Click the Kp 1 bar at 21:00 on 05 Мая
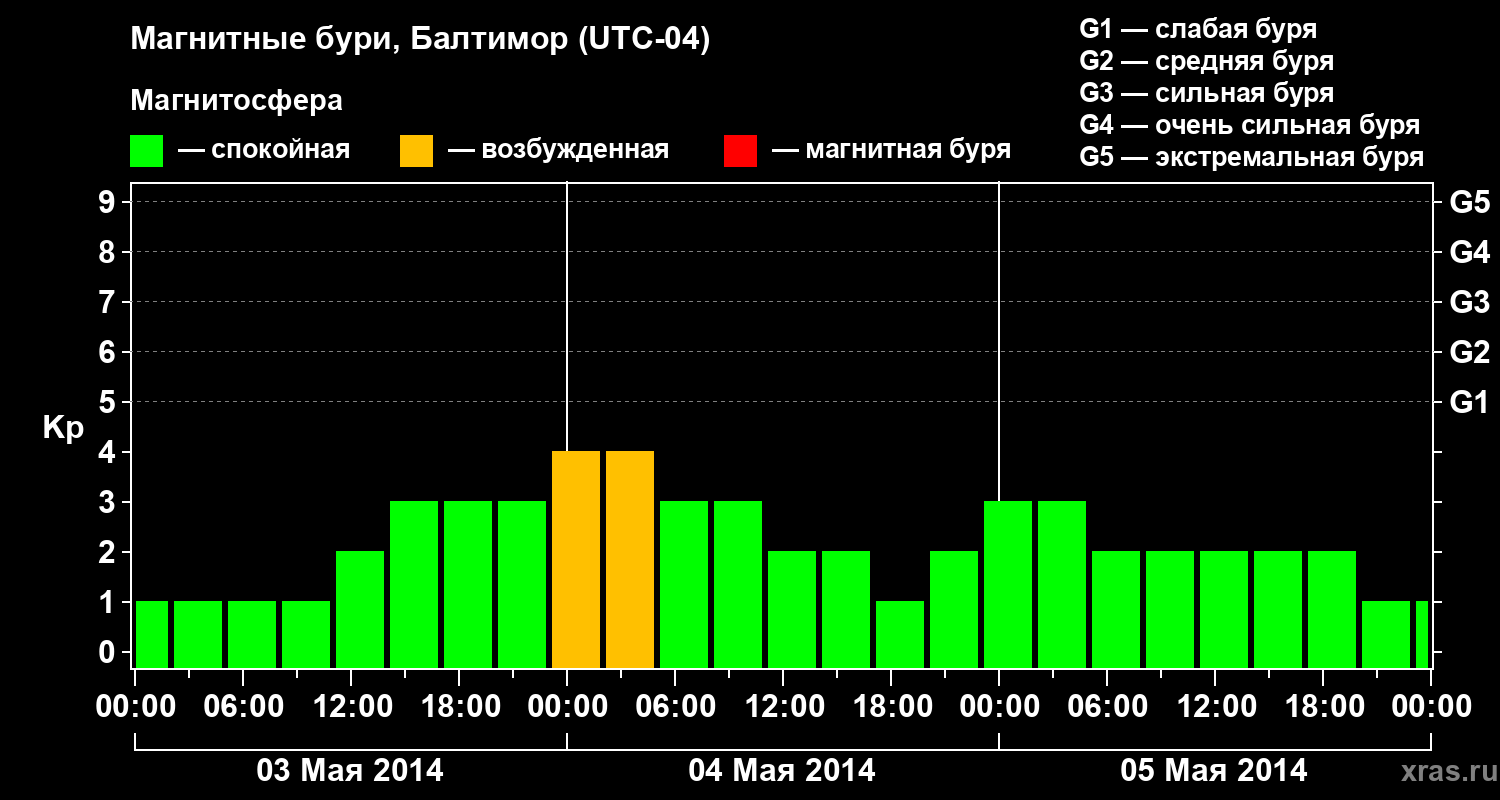Viewport: 1500px width, 800px height. pyautogui.click(x=1386, y=635)
